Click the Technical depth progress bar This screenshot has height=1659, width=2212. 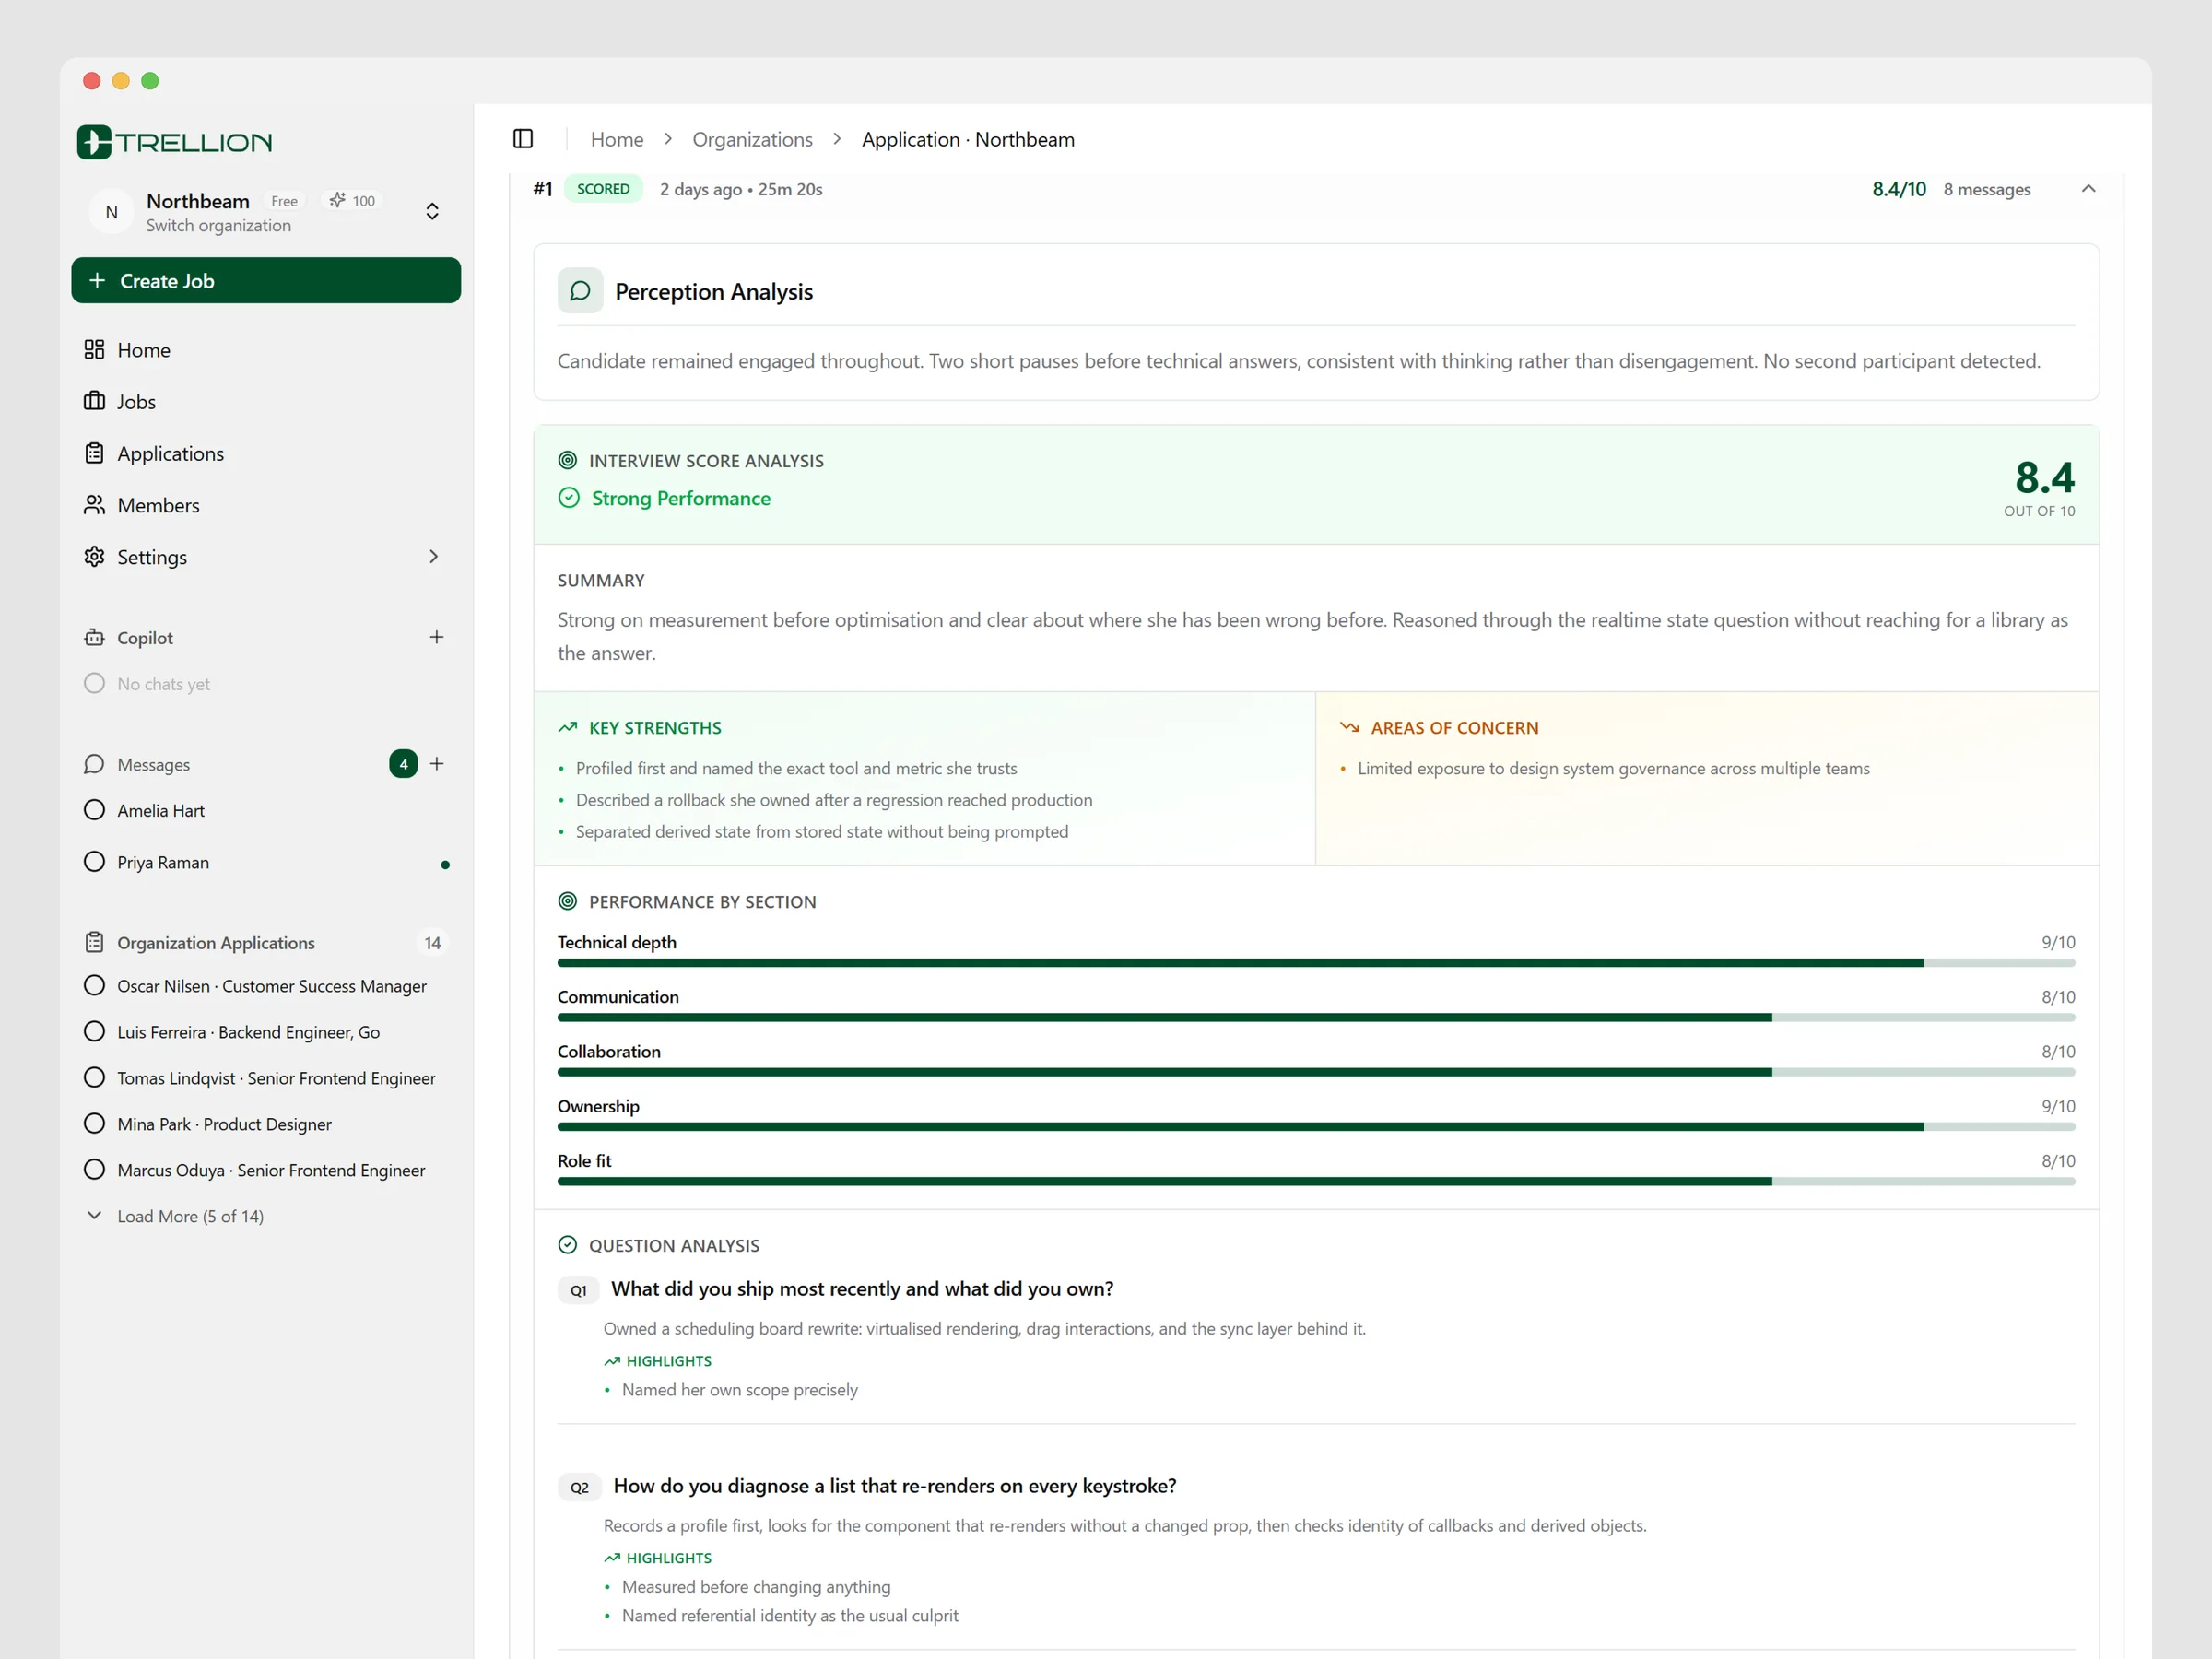1316,963
